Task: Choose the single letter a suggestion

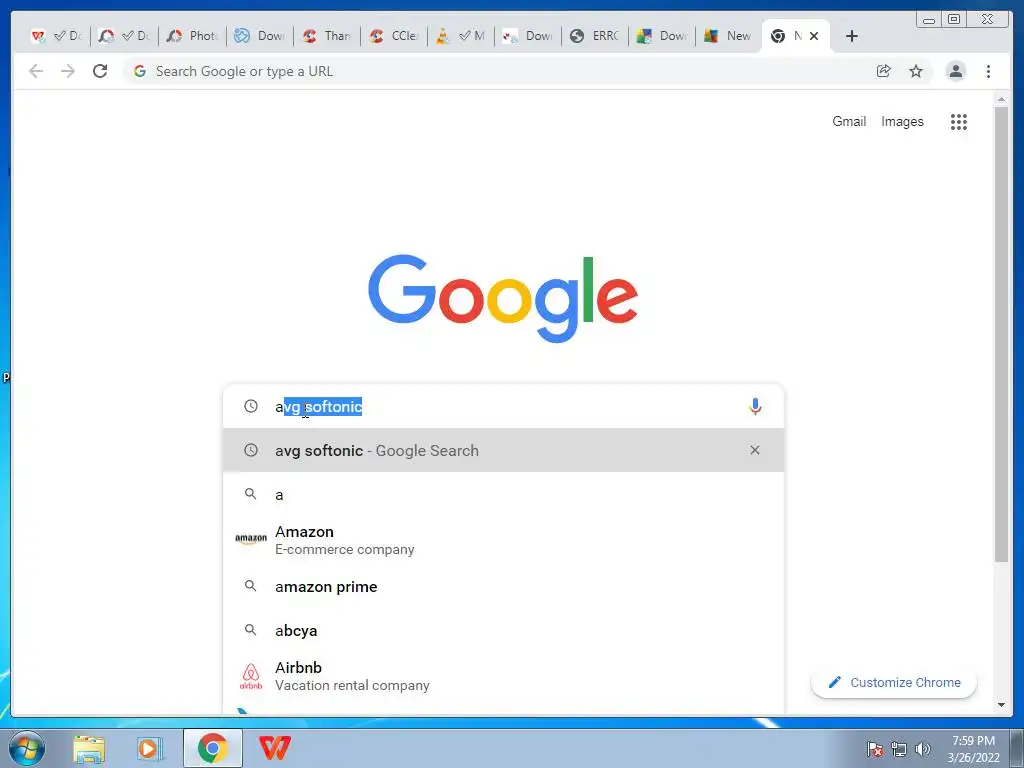Action: point(503,494)
